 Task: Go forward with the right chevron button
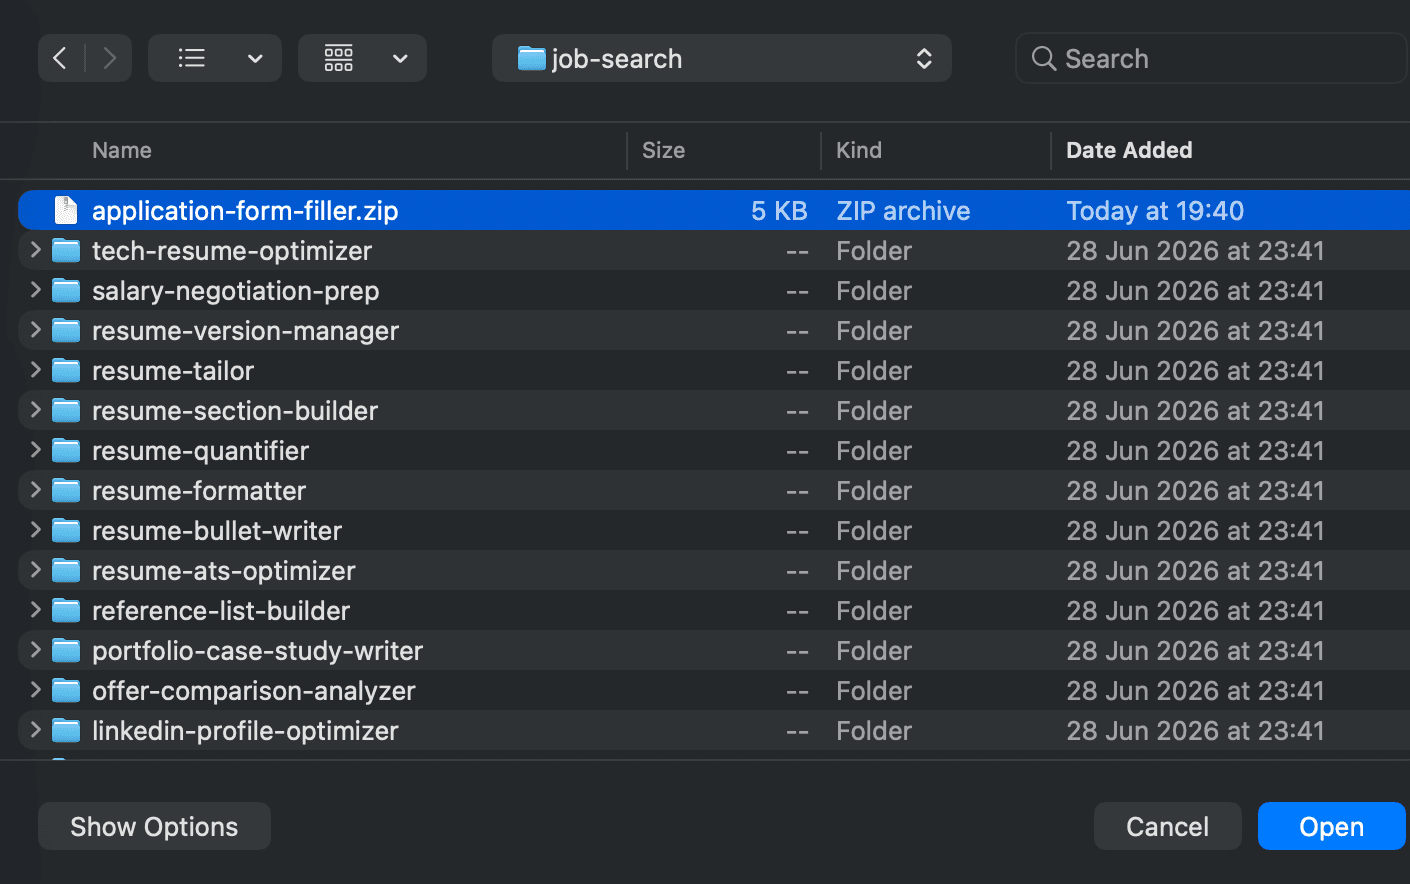pos(109,59)
